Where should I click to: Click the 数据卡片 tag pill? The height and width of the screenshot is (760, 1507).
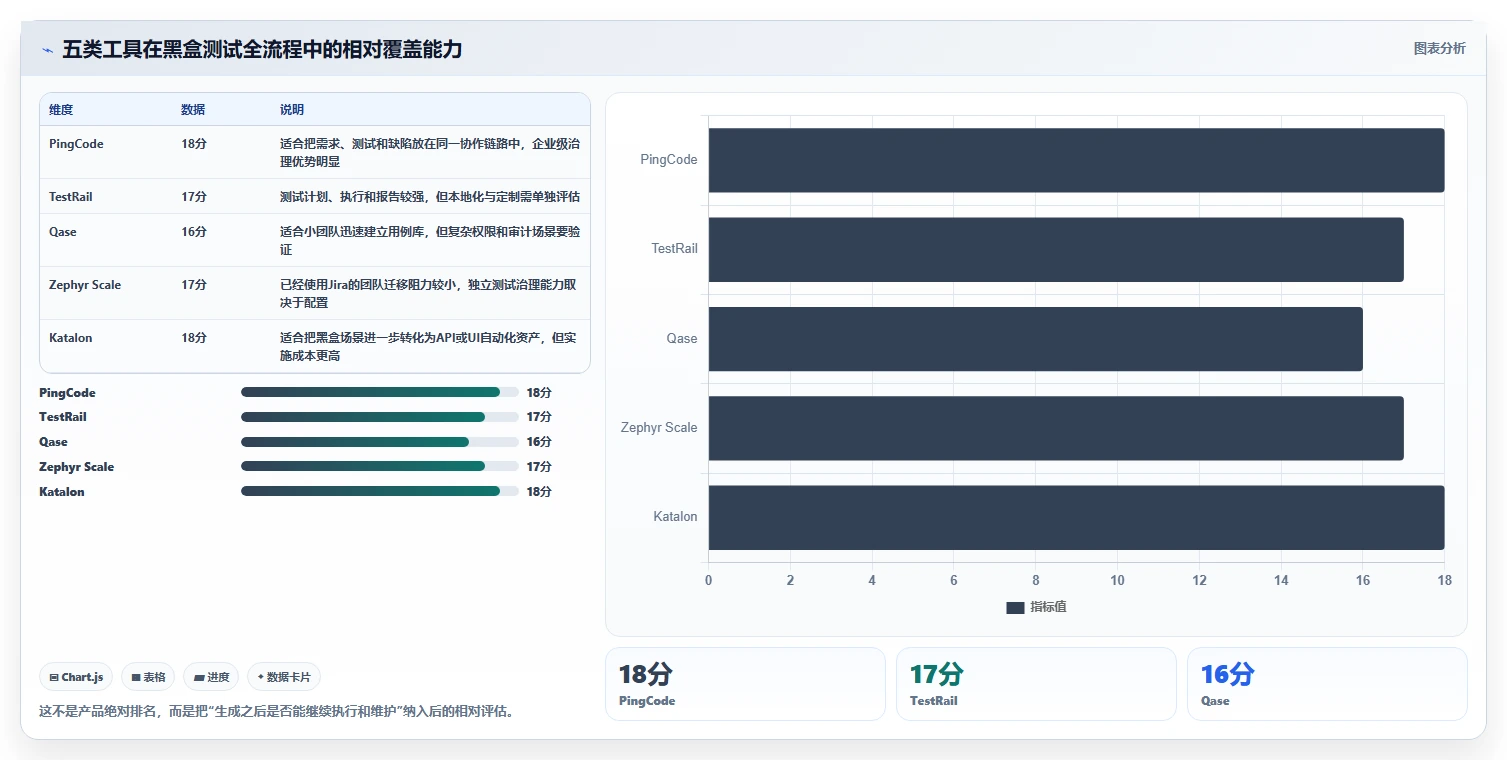[x=284, y=677]
